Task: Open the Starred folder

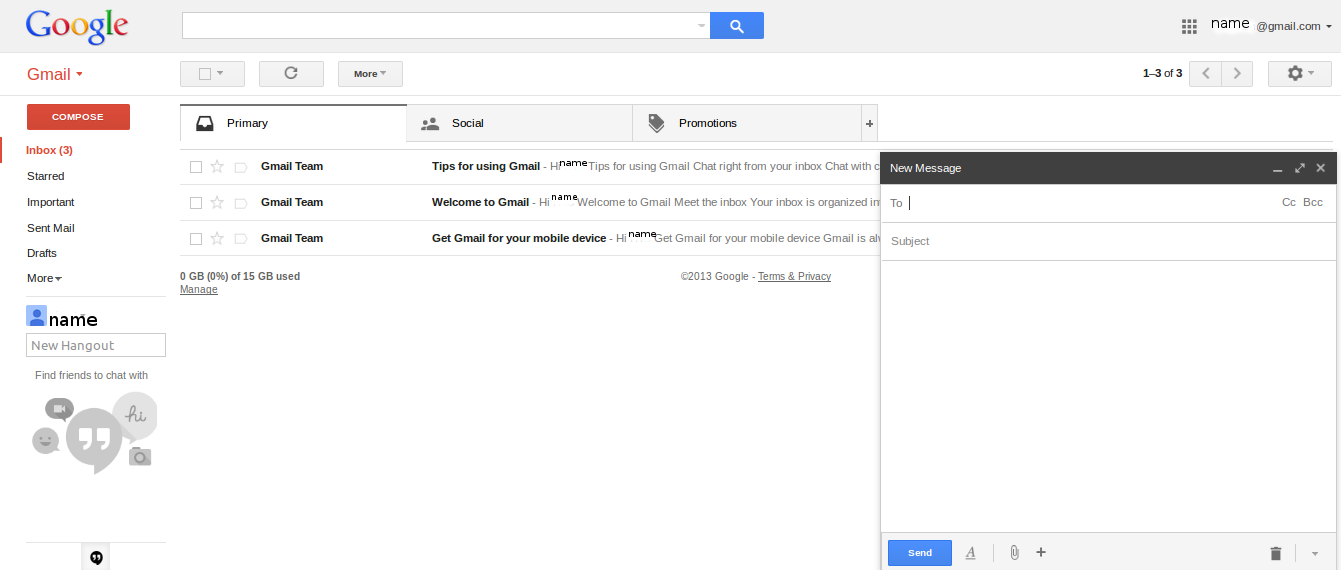Action: coord(46,176)
